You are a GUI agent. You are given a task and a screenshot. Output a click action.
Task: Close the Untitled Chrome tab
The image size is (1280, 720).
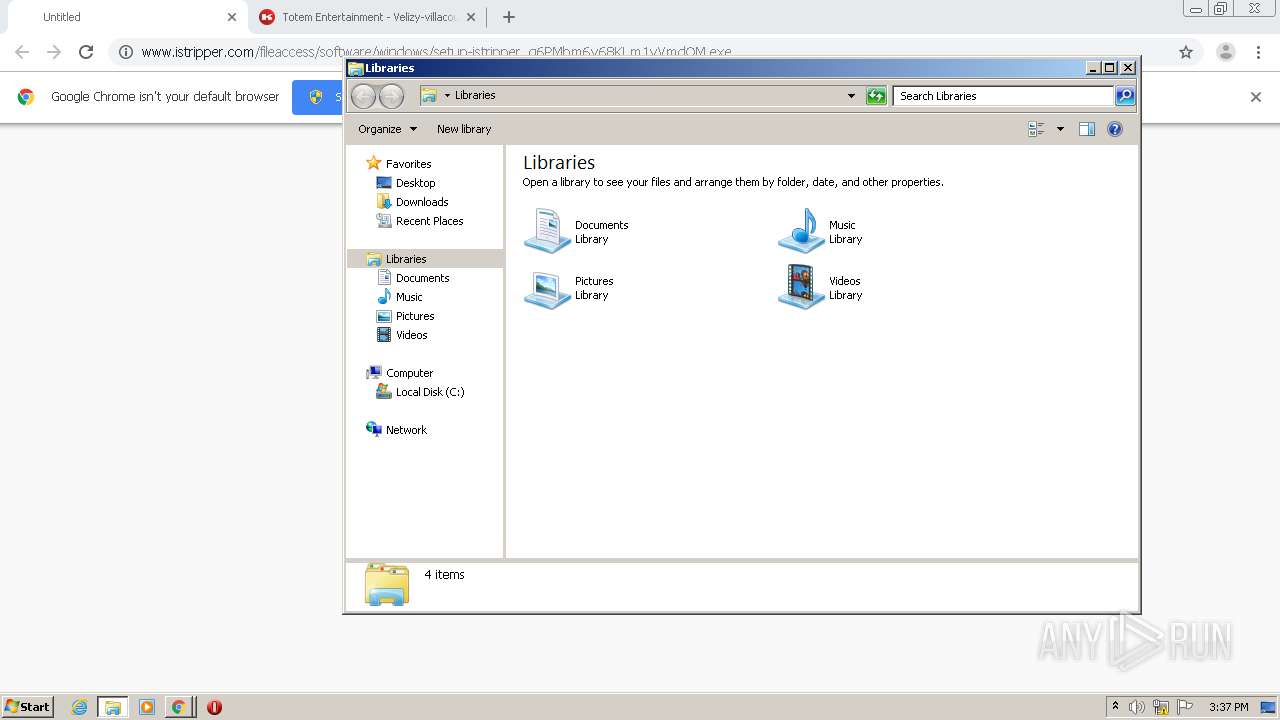pos(231,17)
